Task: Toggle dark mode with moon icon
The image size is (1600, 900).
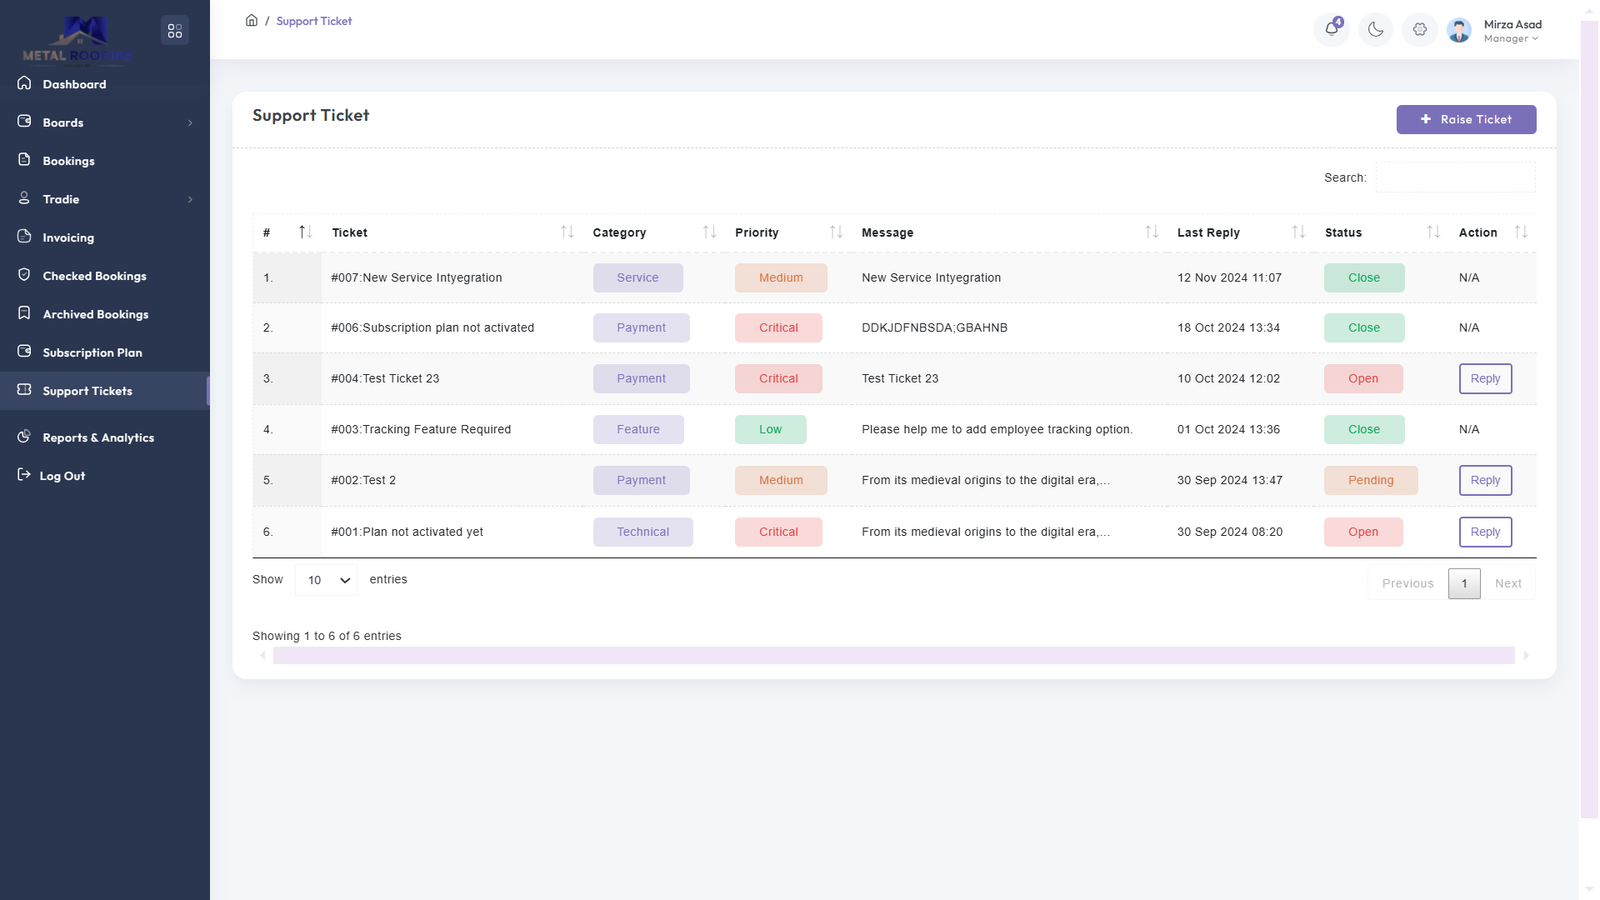Action: click(x=1376, y=30)
